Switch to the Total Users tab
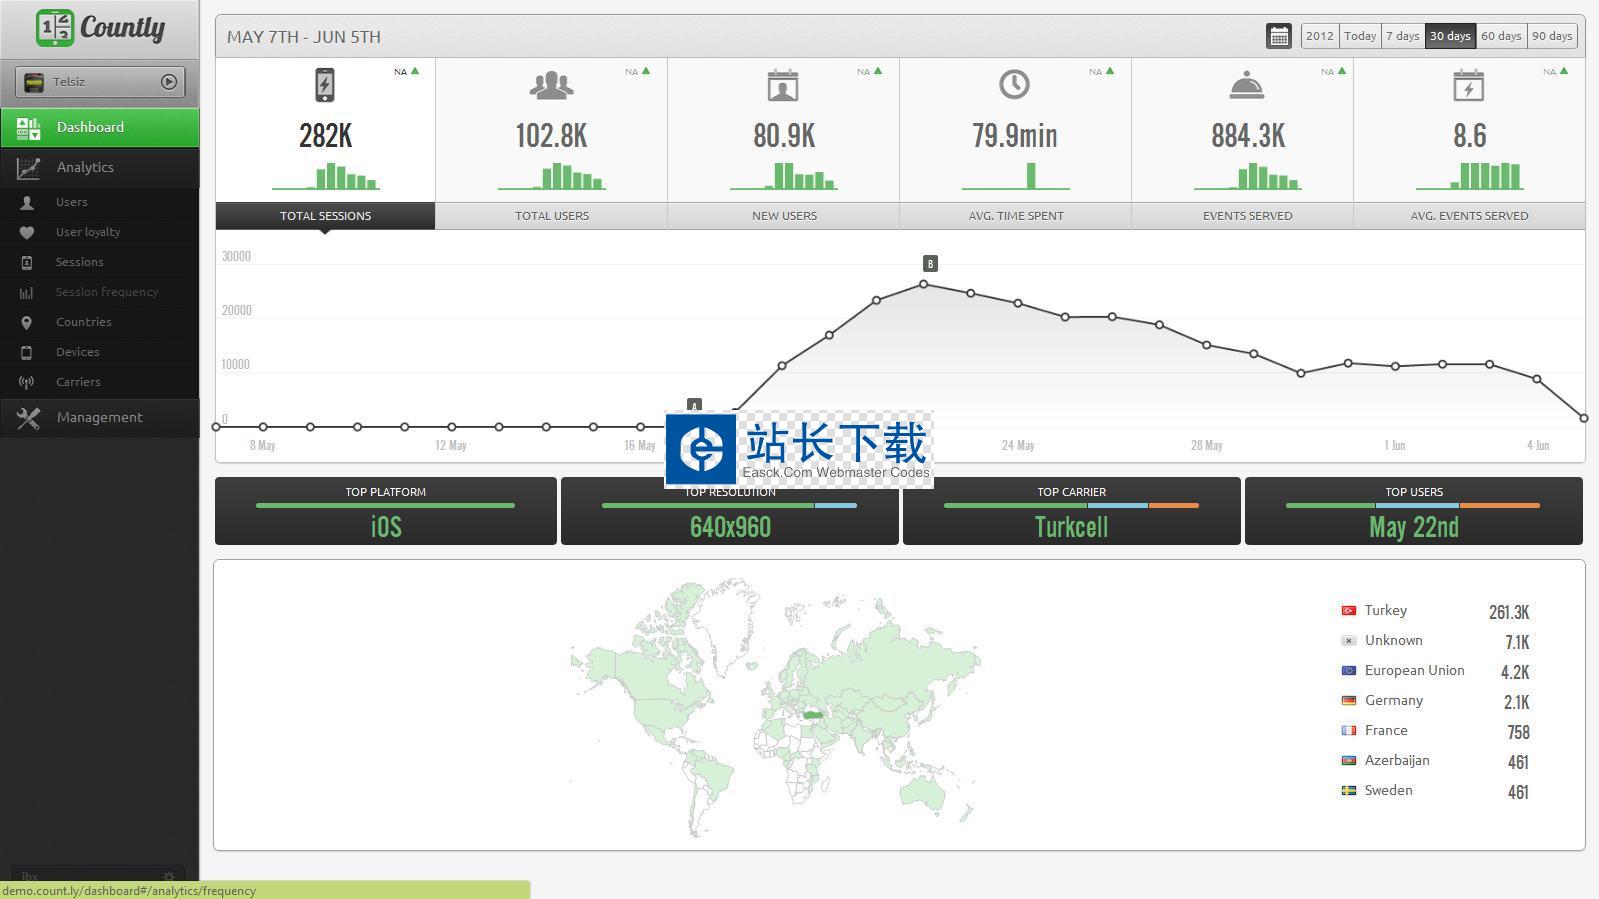Image resolution: width=1599 pixels, height=899 pixels. [x=551, y=215]
